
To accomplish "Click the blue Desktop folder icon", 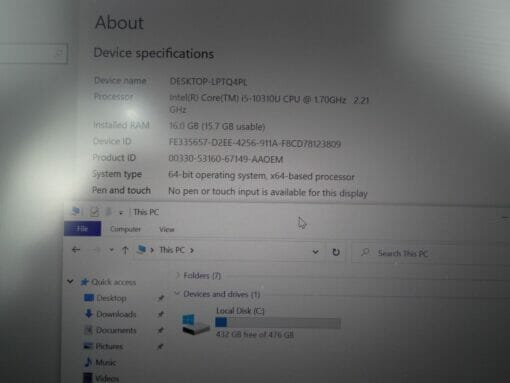I will point(89,298).
